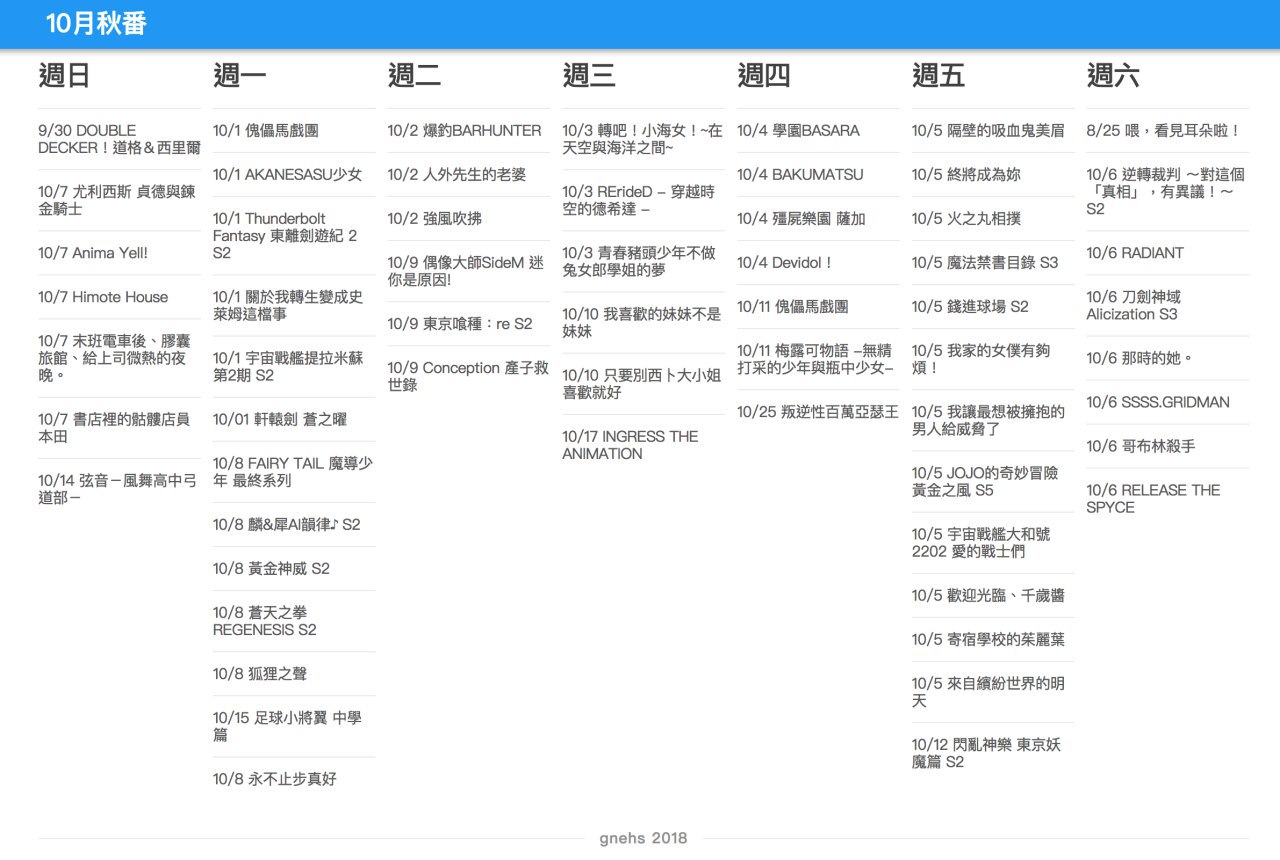Open 10/17 INGRESS THE ANIMATION entry

tap(630, 445)
